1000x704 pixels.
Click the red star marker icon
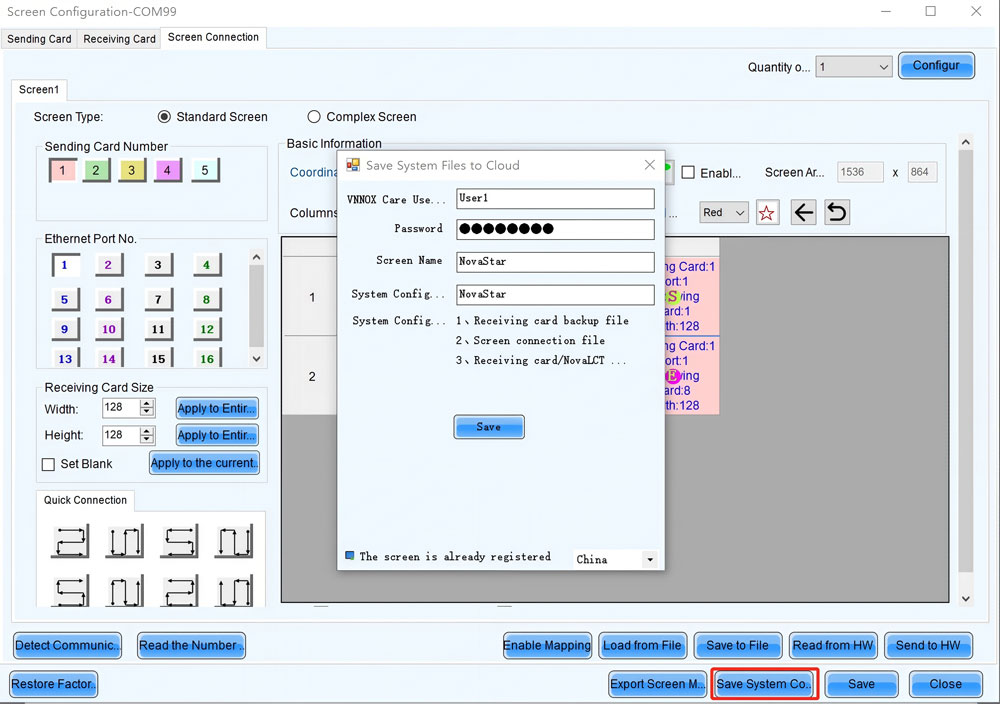pos(768,212)
